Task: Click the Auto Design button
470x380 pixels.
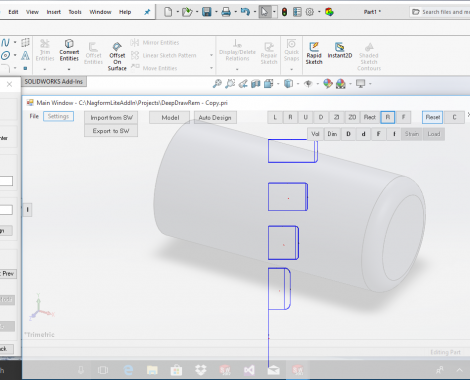Action: click(x=215, y=117)
